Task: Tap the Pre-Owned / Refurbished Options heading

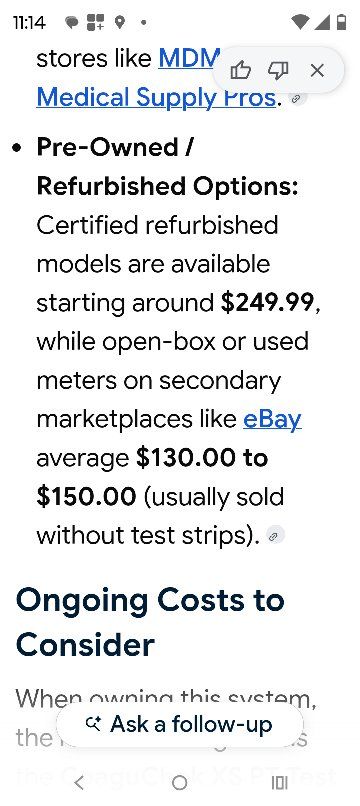Action: pos(168,167)
